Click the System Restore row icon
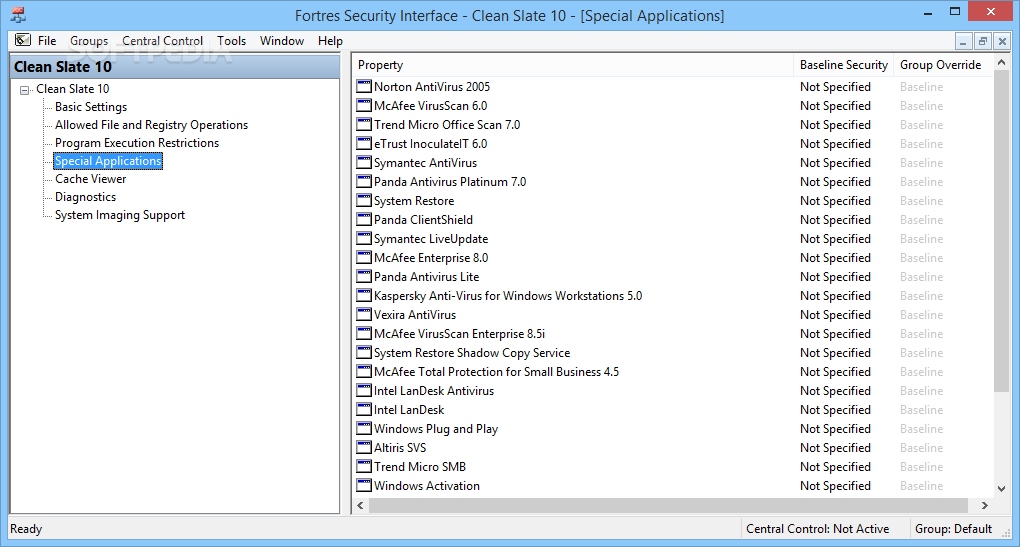The image size is (1020, 547). 364,200
